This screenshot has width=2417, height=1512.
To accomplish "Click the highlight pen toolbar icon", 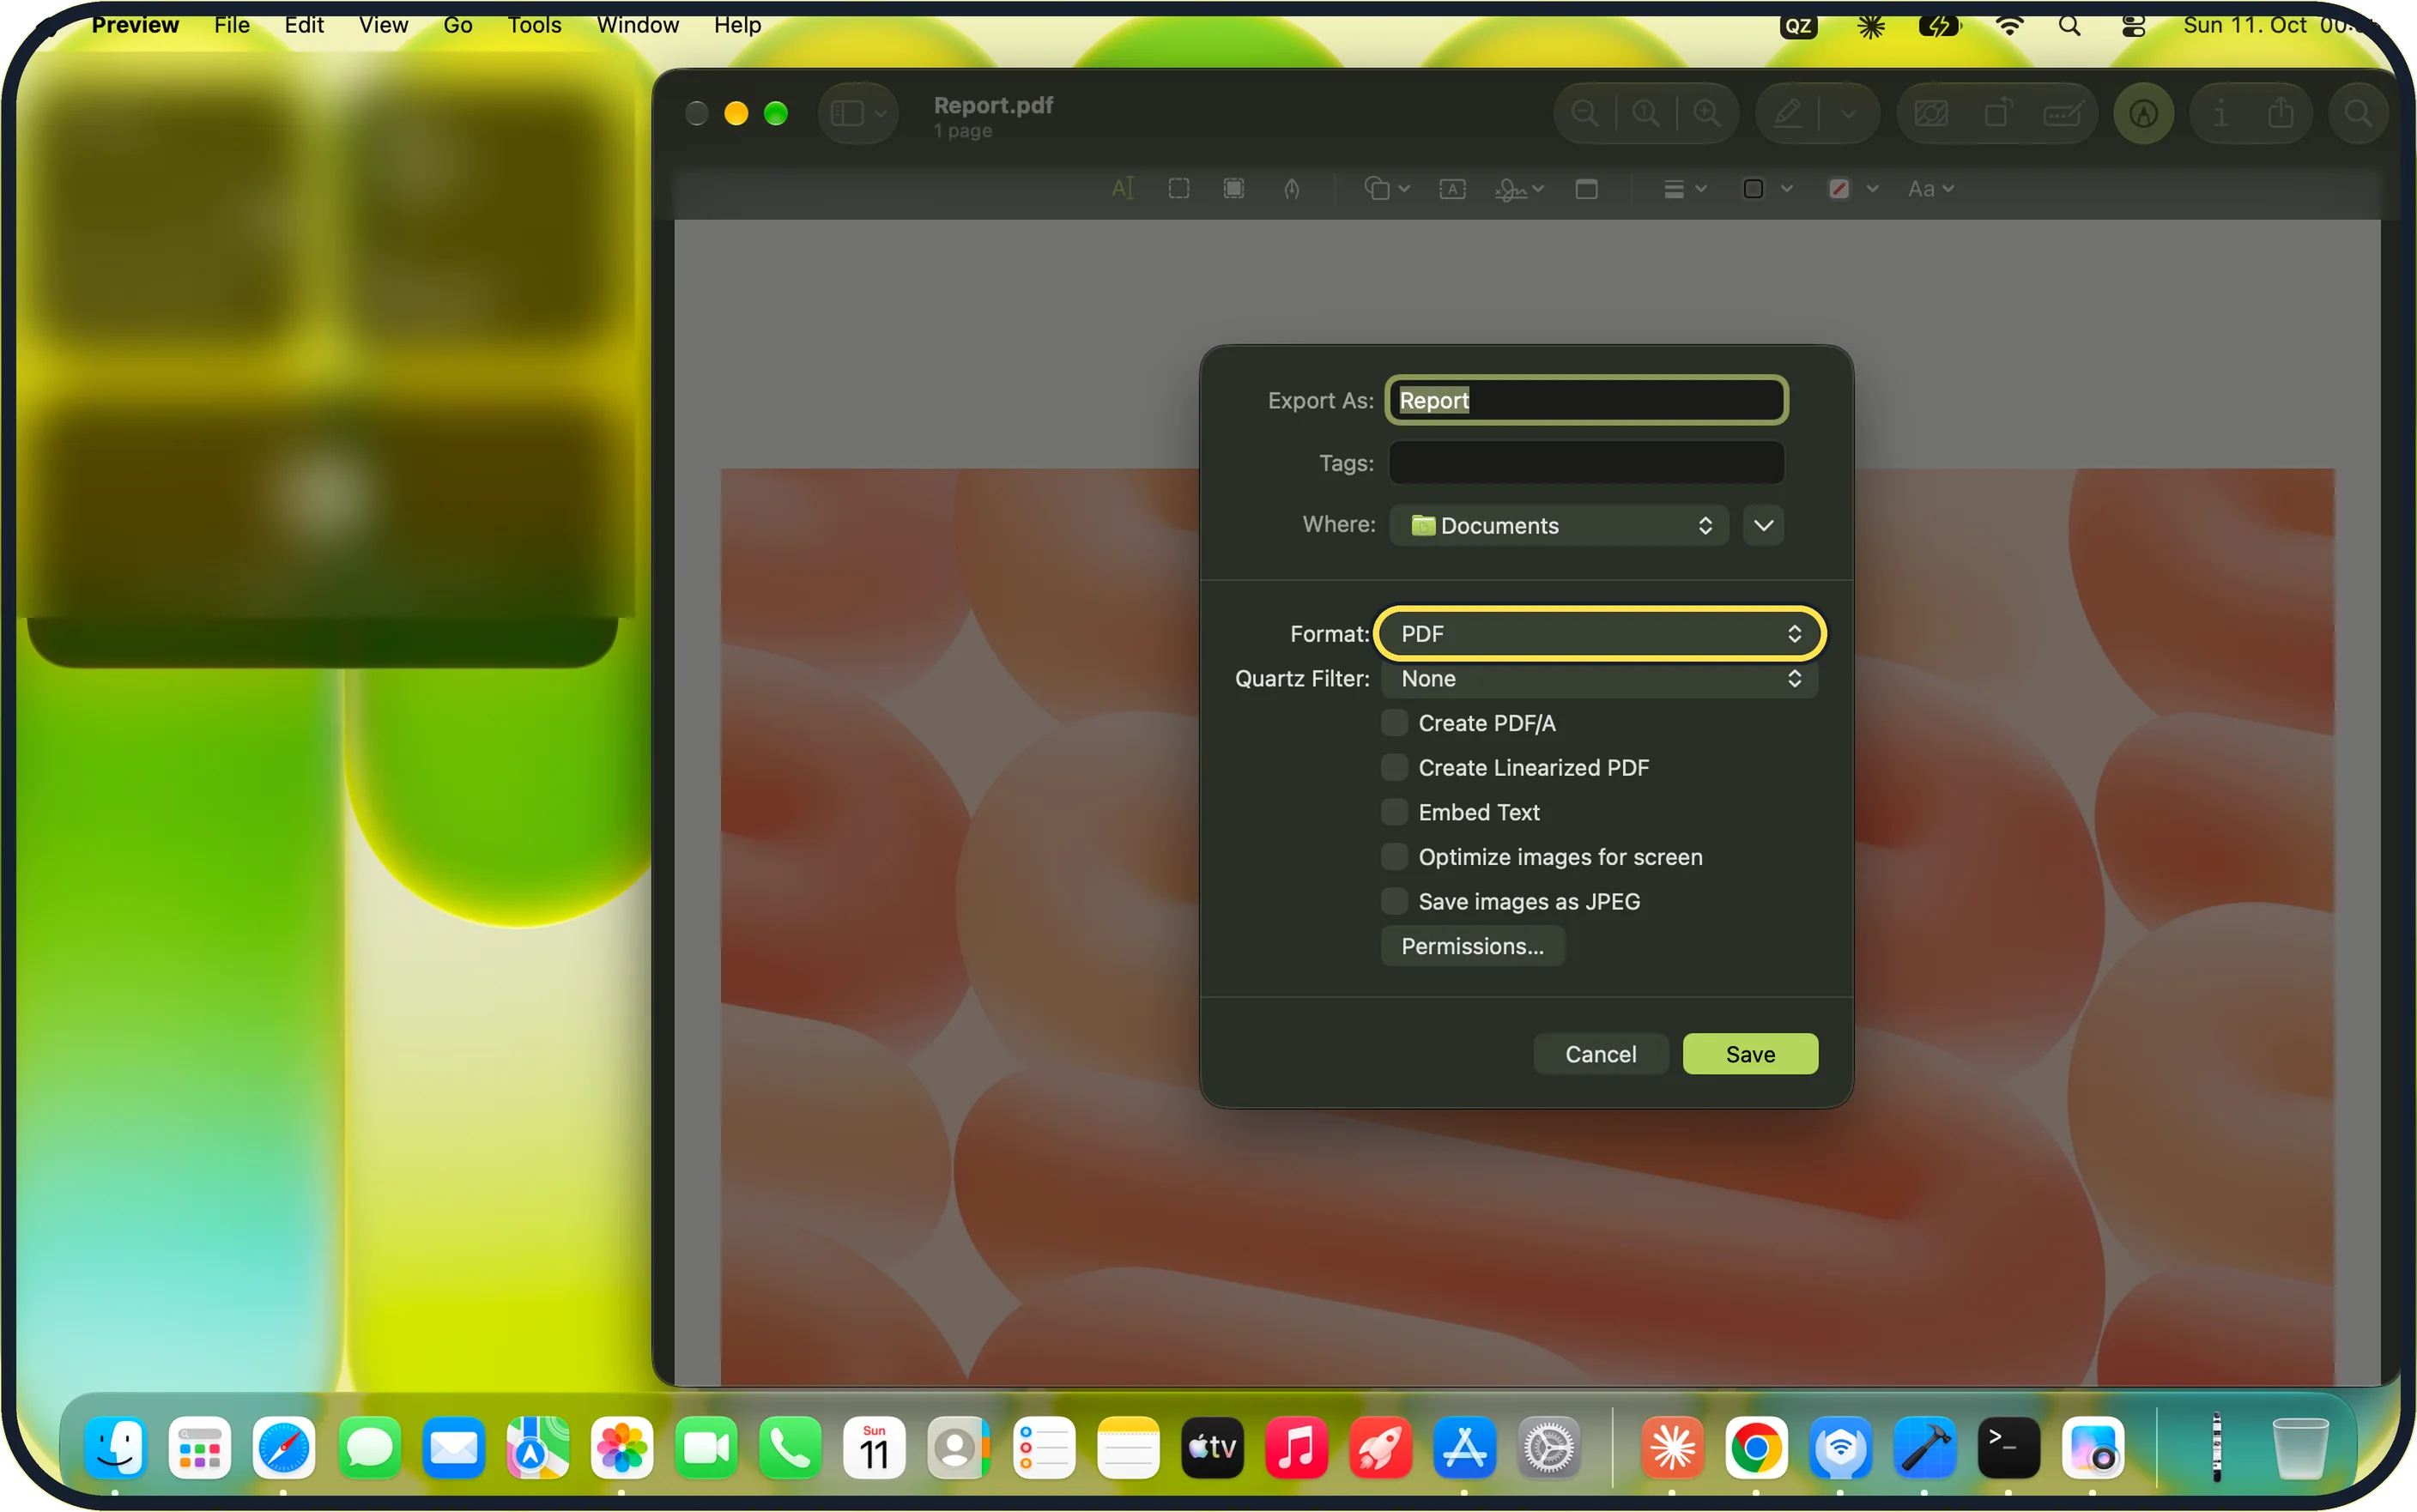I will point(1789,113).
